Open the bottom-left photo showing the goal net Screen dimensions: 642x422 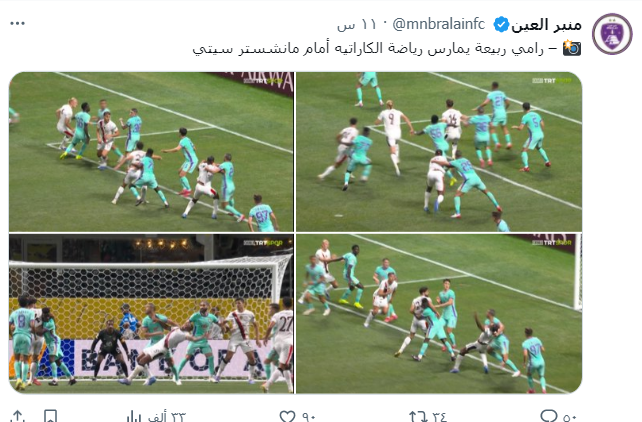pyautogui.click(x=151, y=314)
